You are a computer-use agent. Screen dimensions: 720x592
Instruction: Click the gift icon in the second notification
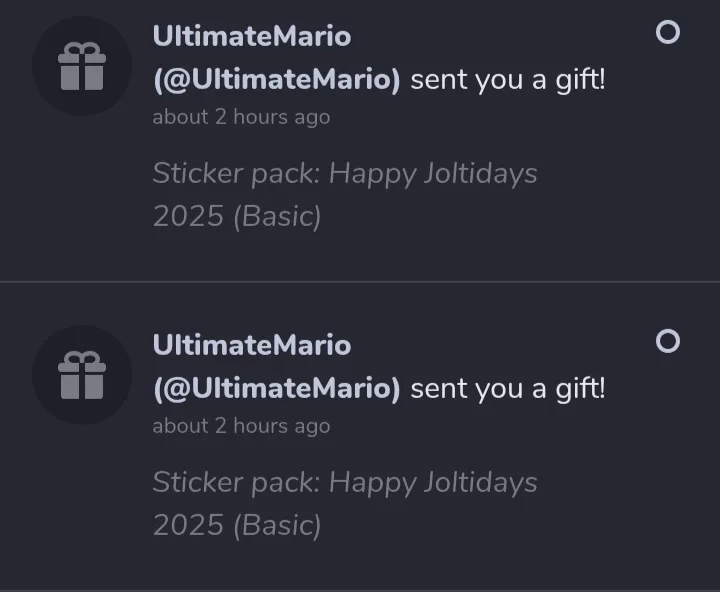point(82,375)
